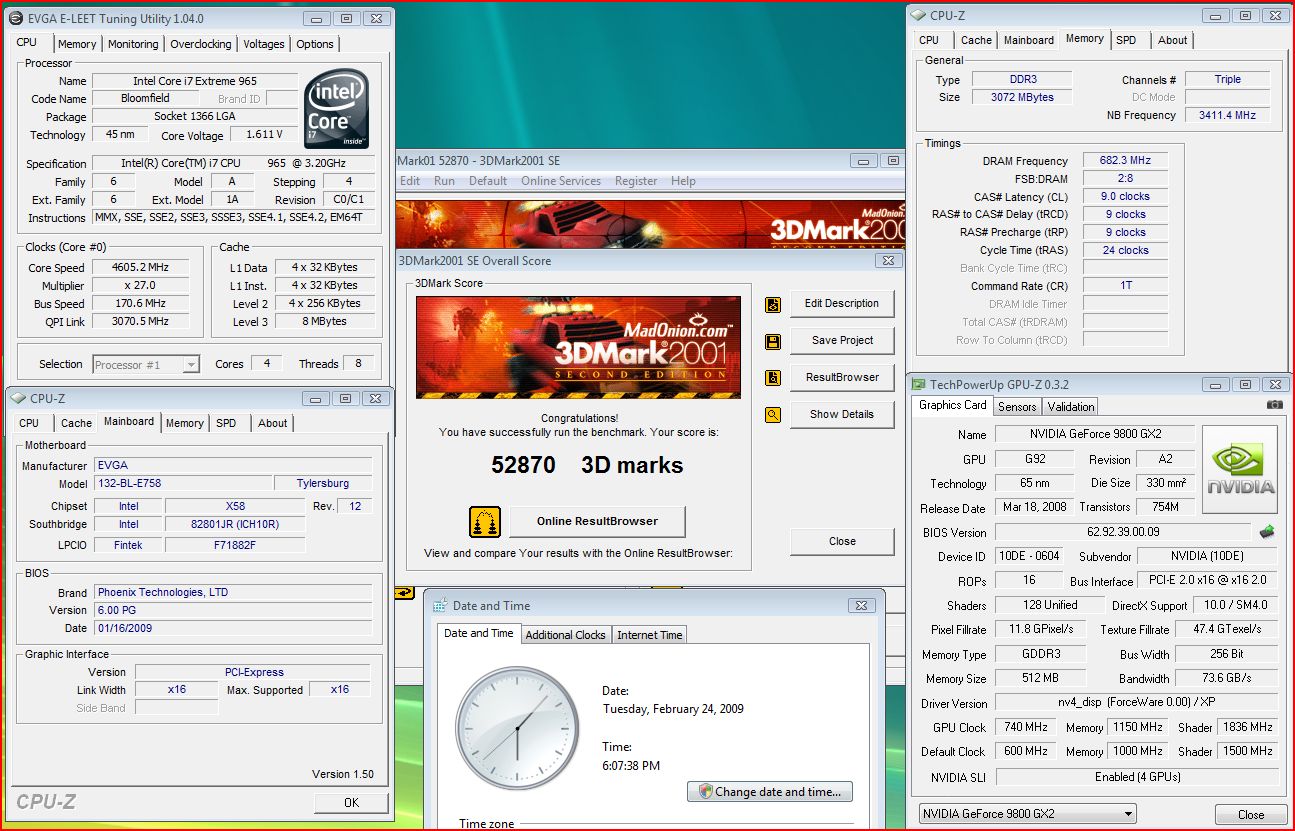Open SPD tab in CPU-Z Mainboard window

226,423
